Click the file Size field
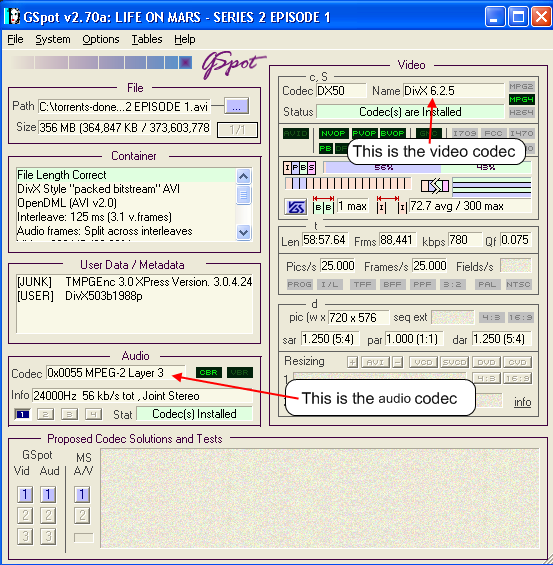The height and width of the screenshot is (565, 553). (124, 128)
